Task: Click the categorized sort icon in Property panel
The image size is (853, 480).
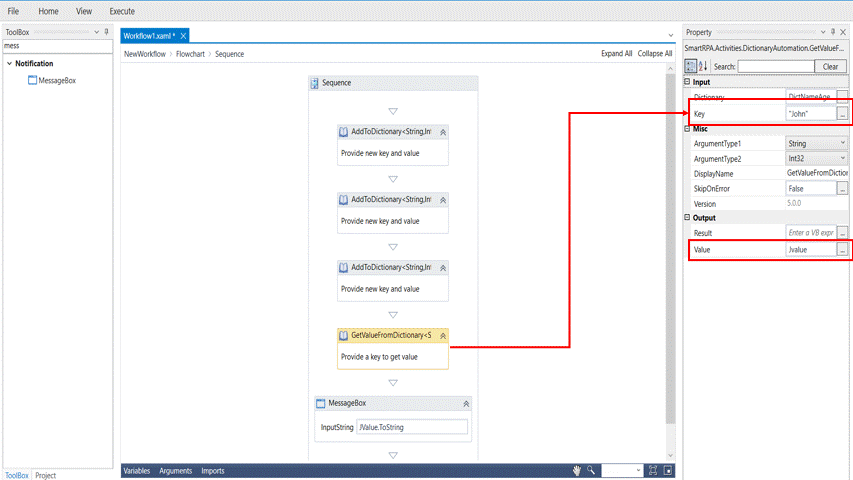Action: (x=691, y=66)
